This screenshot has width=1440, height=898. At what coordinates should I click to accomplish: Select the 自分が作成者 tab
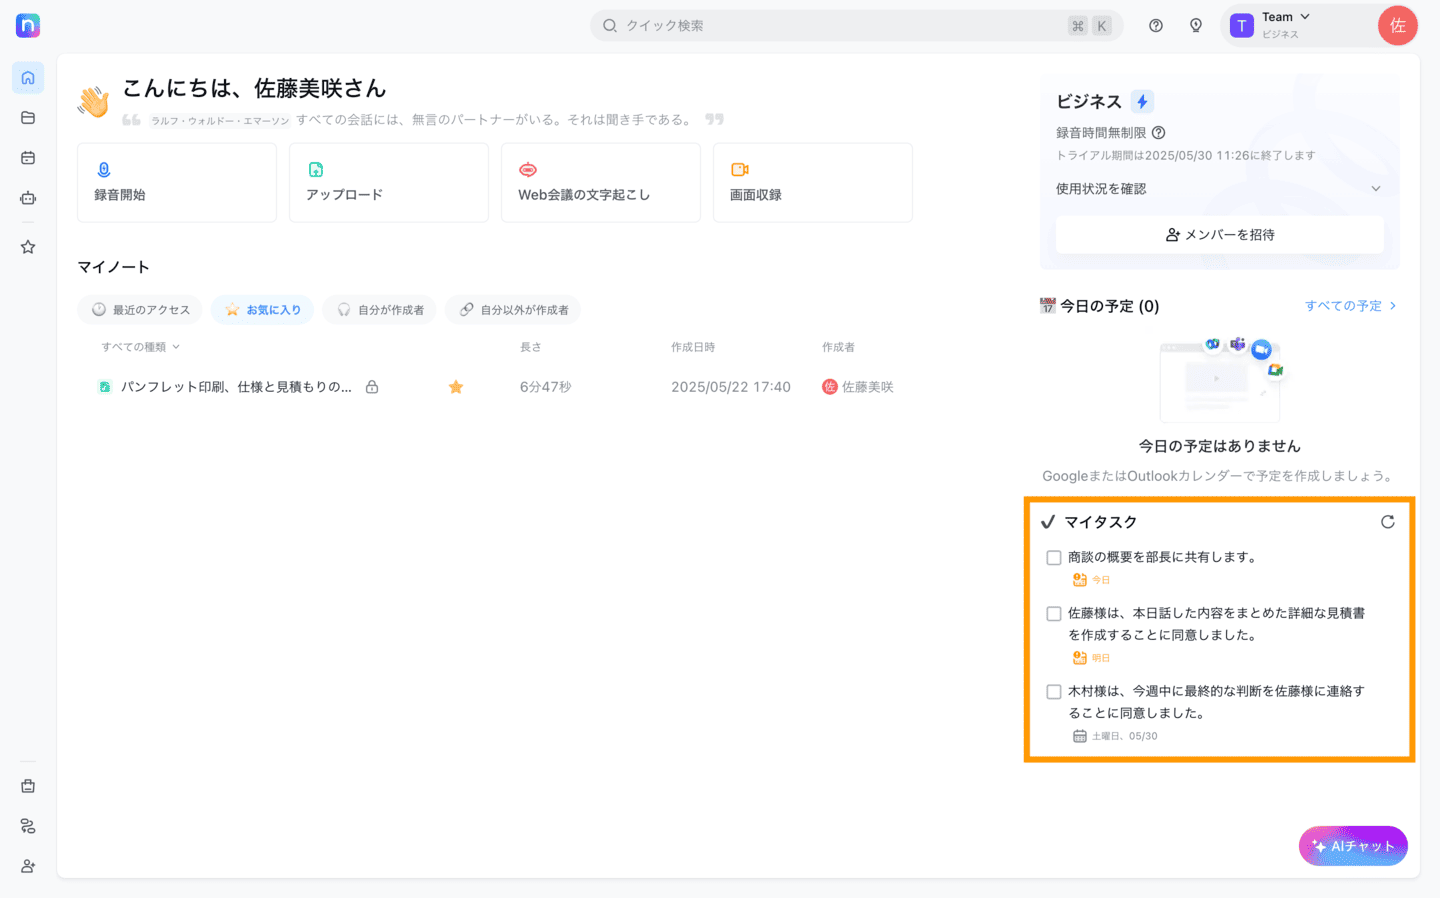coord(380,310)
